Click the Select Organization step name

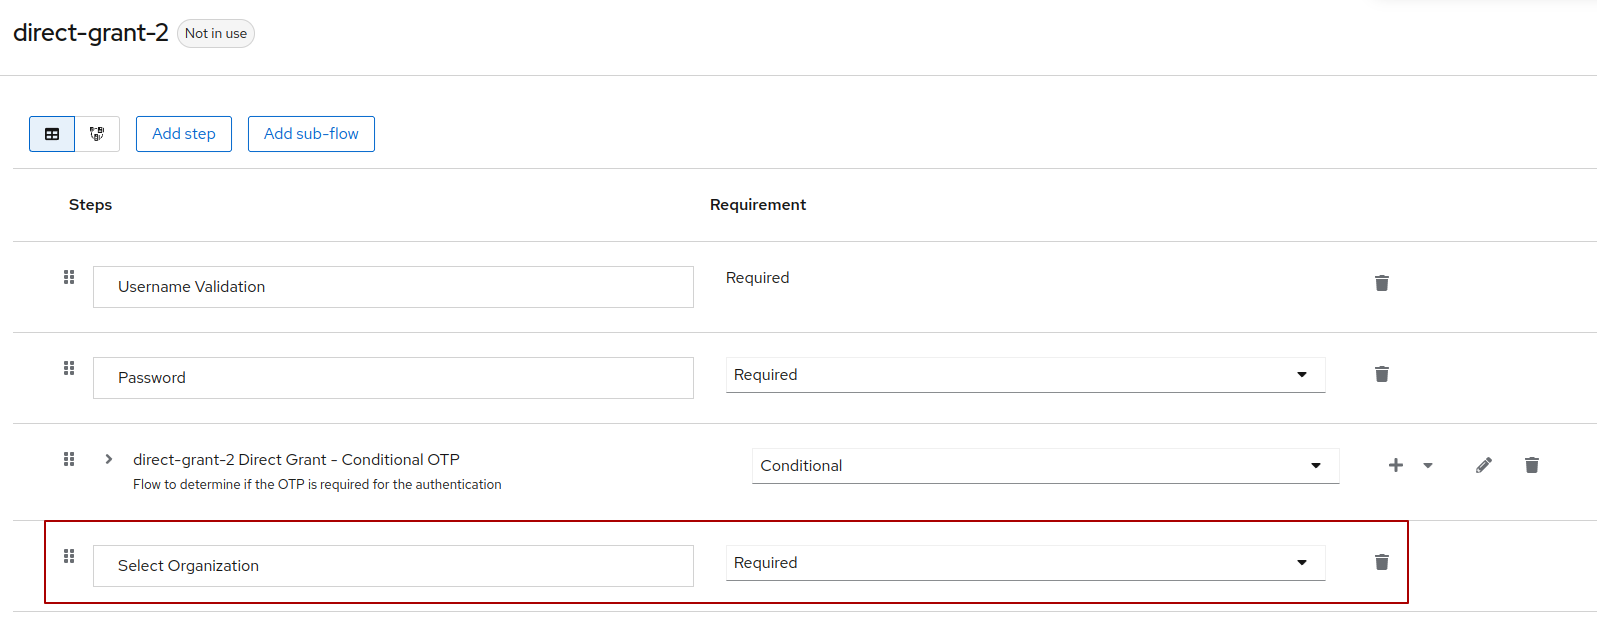click(188, 566)
